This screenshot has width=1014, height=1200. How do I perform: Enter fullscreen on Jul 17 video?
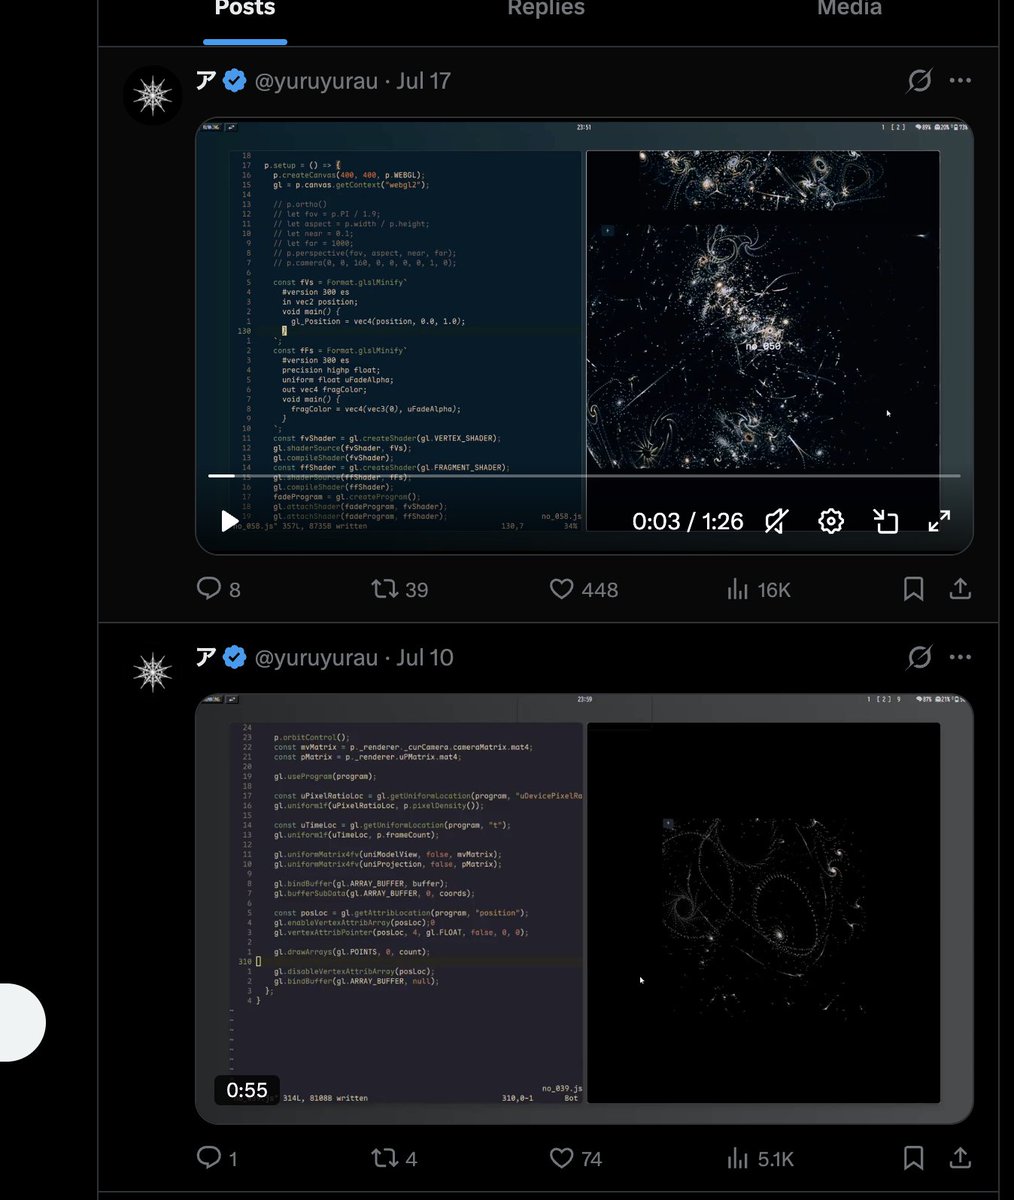click(x=939, y=521)
